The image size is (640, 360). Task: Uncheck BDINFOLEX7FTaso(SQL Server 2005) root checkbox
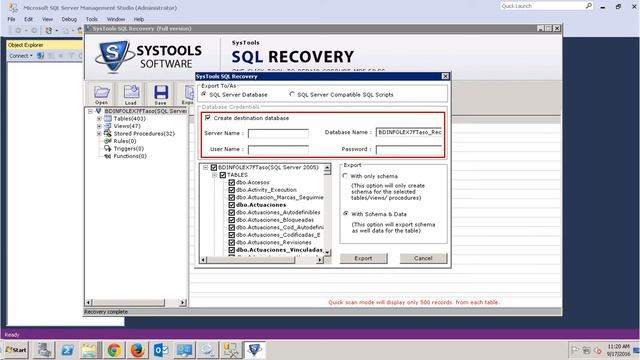point(214,167)
